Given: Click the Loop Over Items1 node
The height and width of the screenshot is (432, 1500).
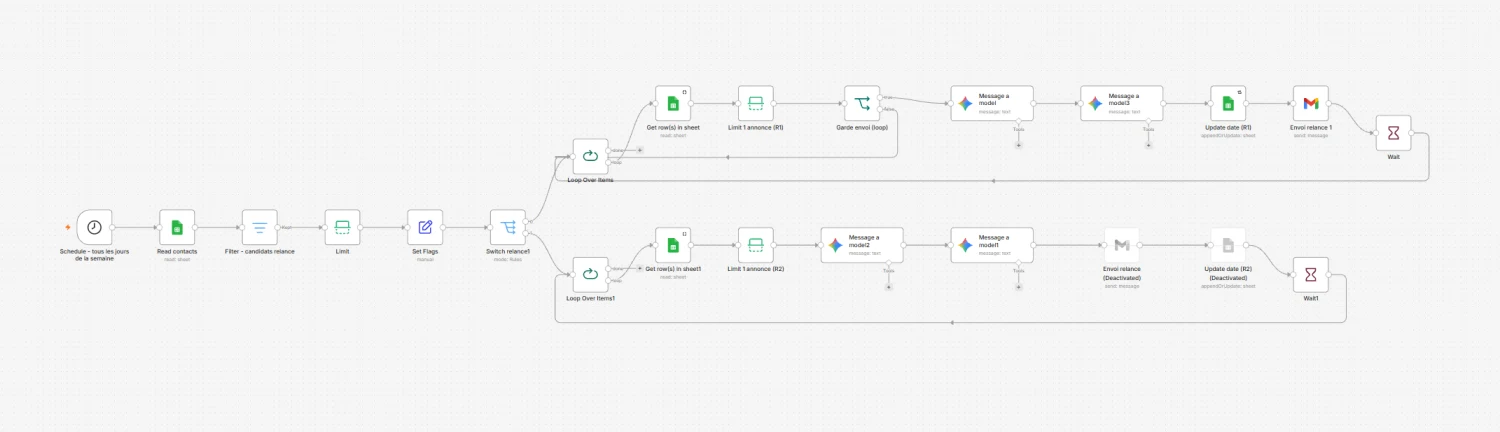Looking at the screenshot, I should (x=590, y=274).
